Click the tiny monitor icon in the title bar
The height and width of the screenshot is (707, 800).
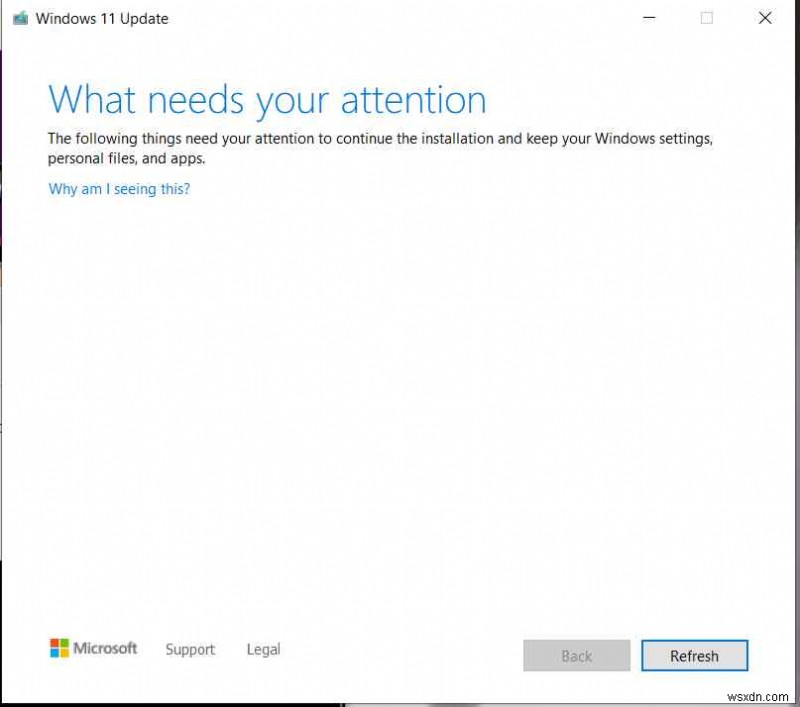coord(20,17)
